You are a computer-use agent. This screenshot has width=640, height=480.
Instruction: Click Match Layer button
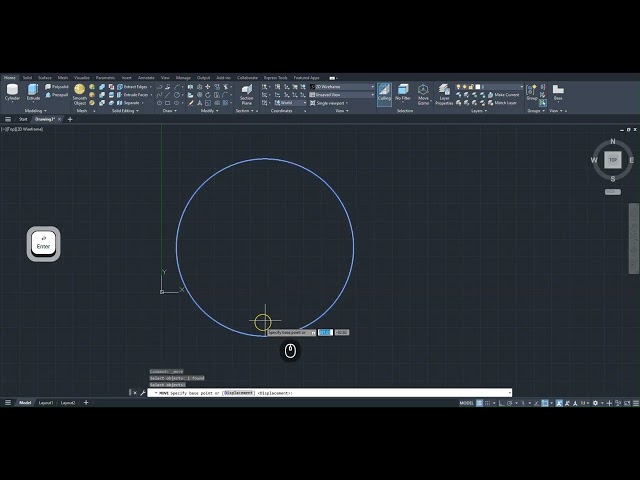tap(502, 103)
